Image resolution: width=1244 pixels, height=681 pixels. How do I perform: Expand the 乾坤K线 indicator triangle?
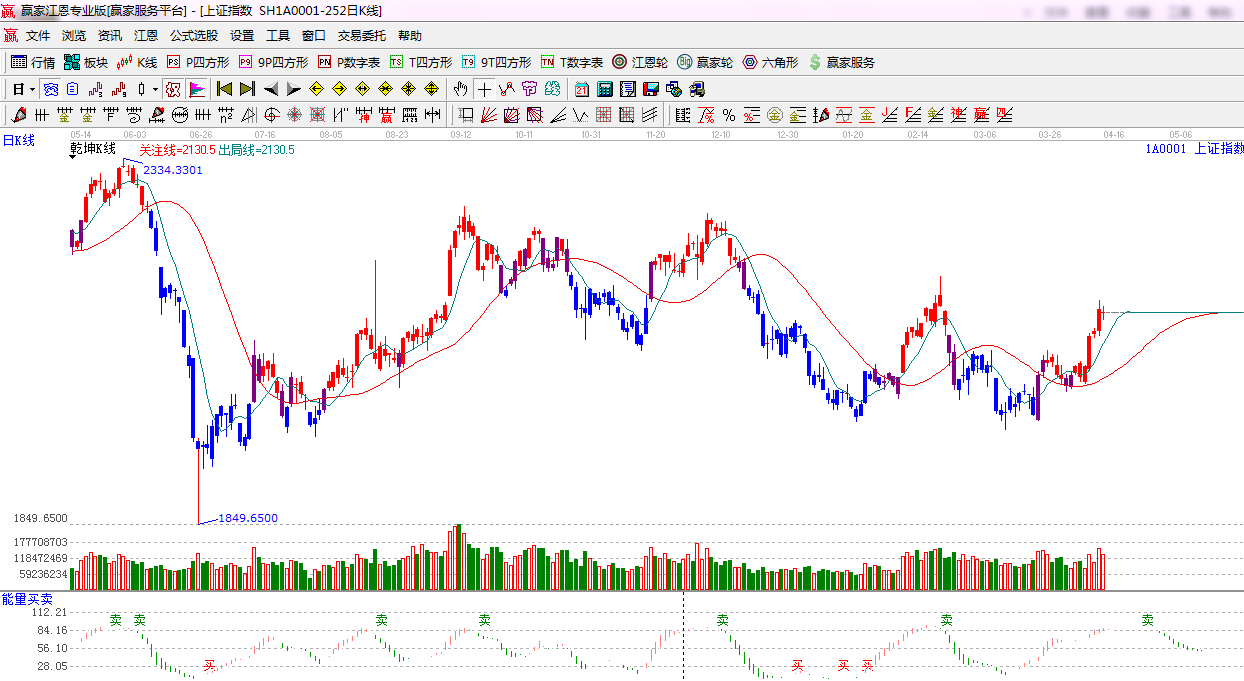click(x=74, y=158)
